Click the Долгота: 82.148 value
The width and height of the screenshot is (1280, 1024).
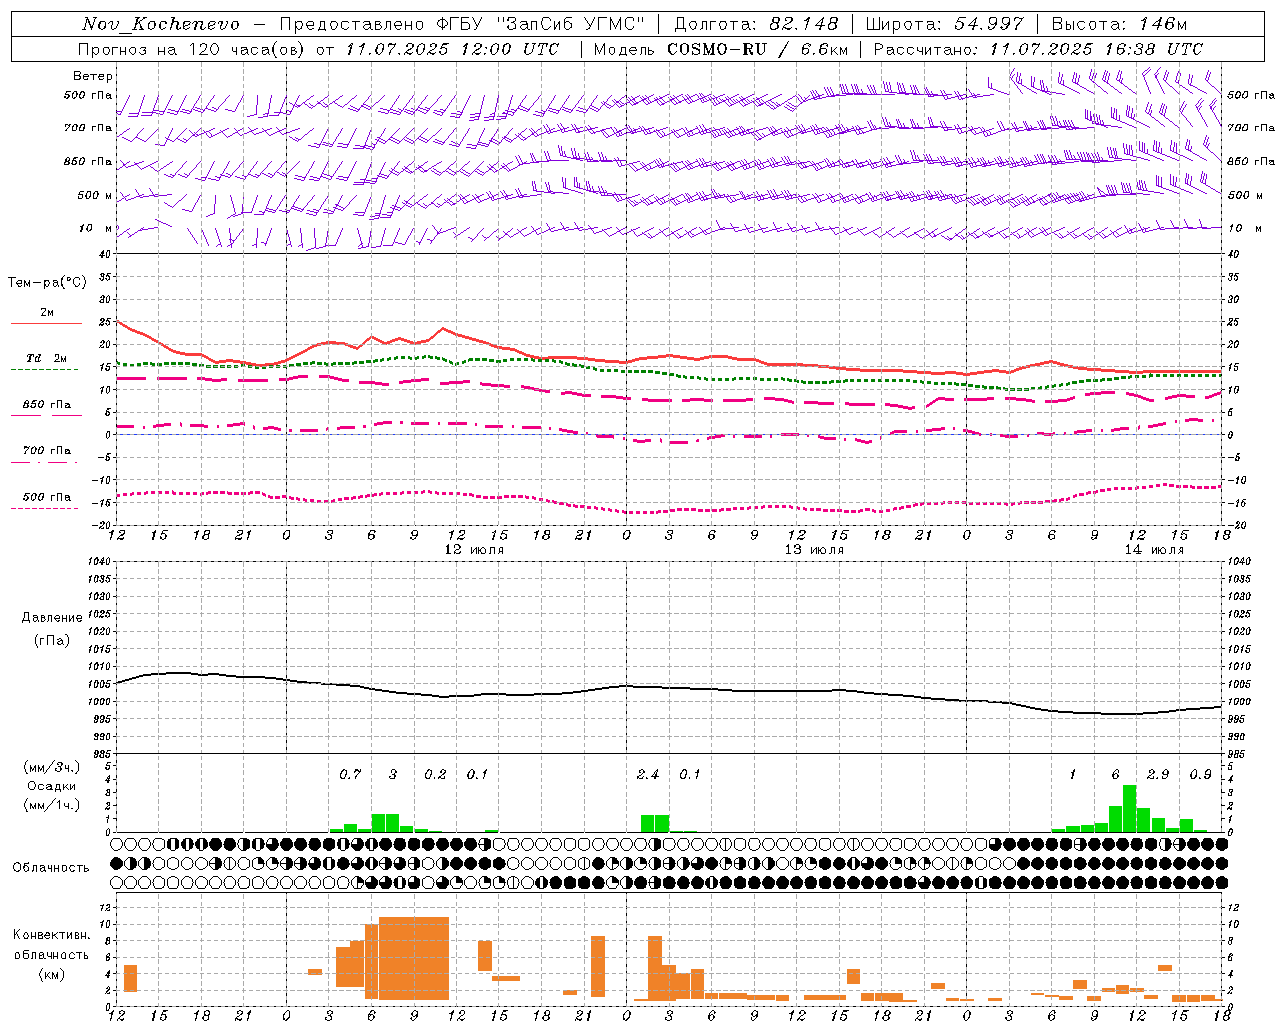(x=756, y=24)
